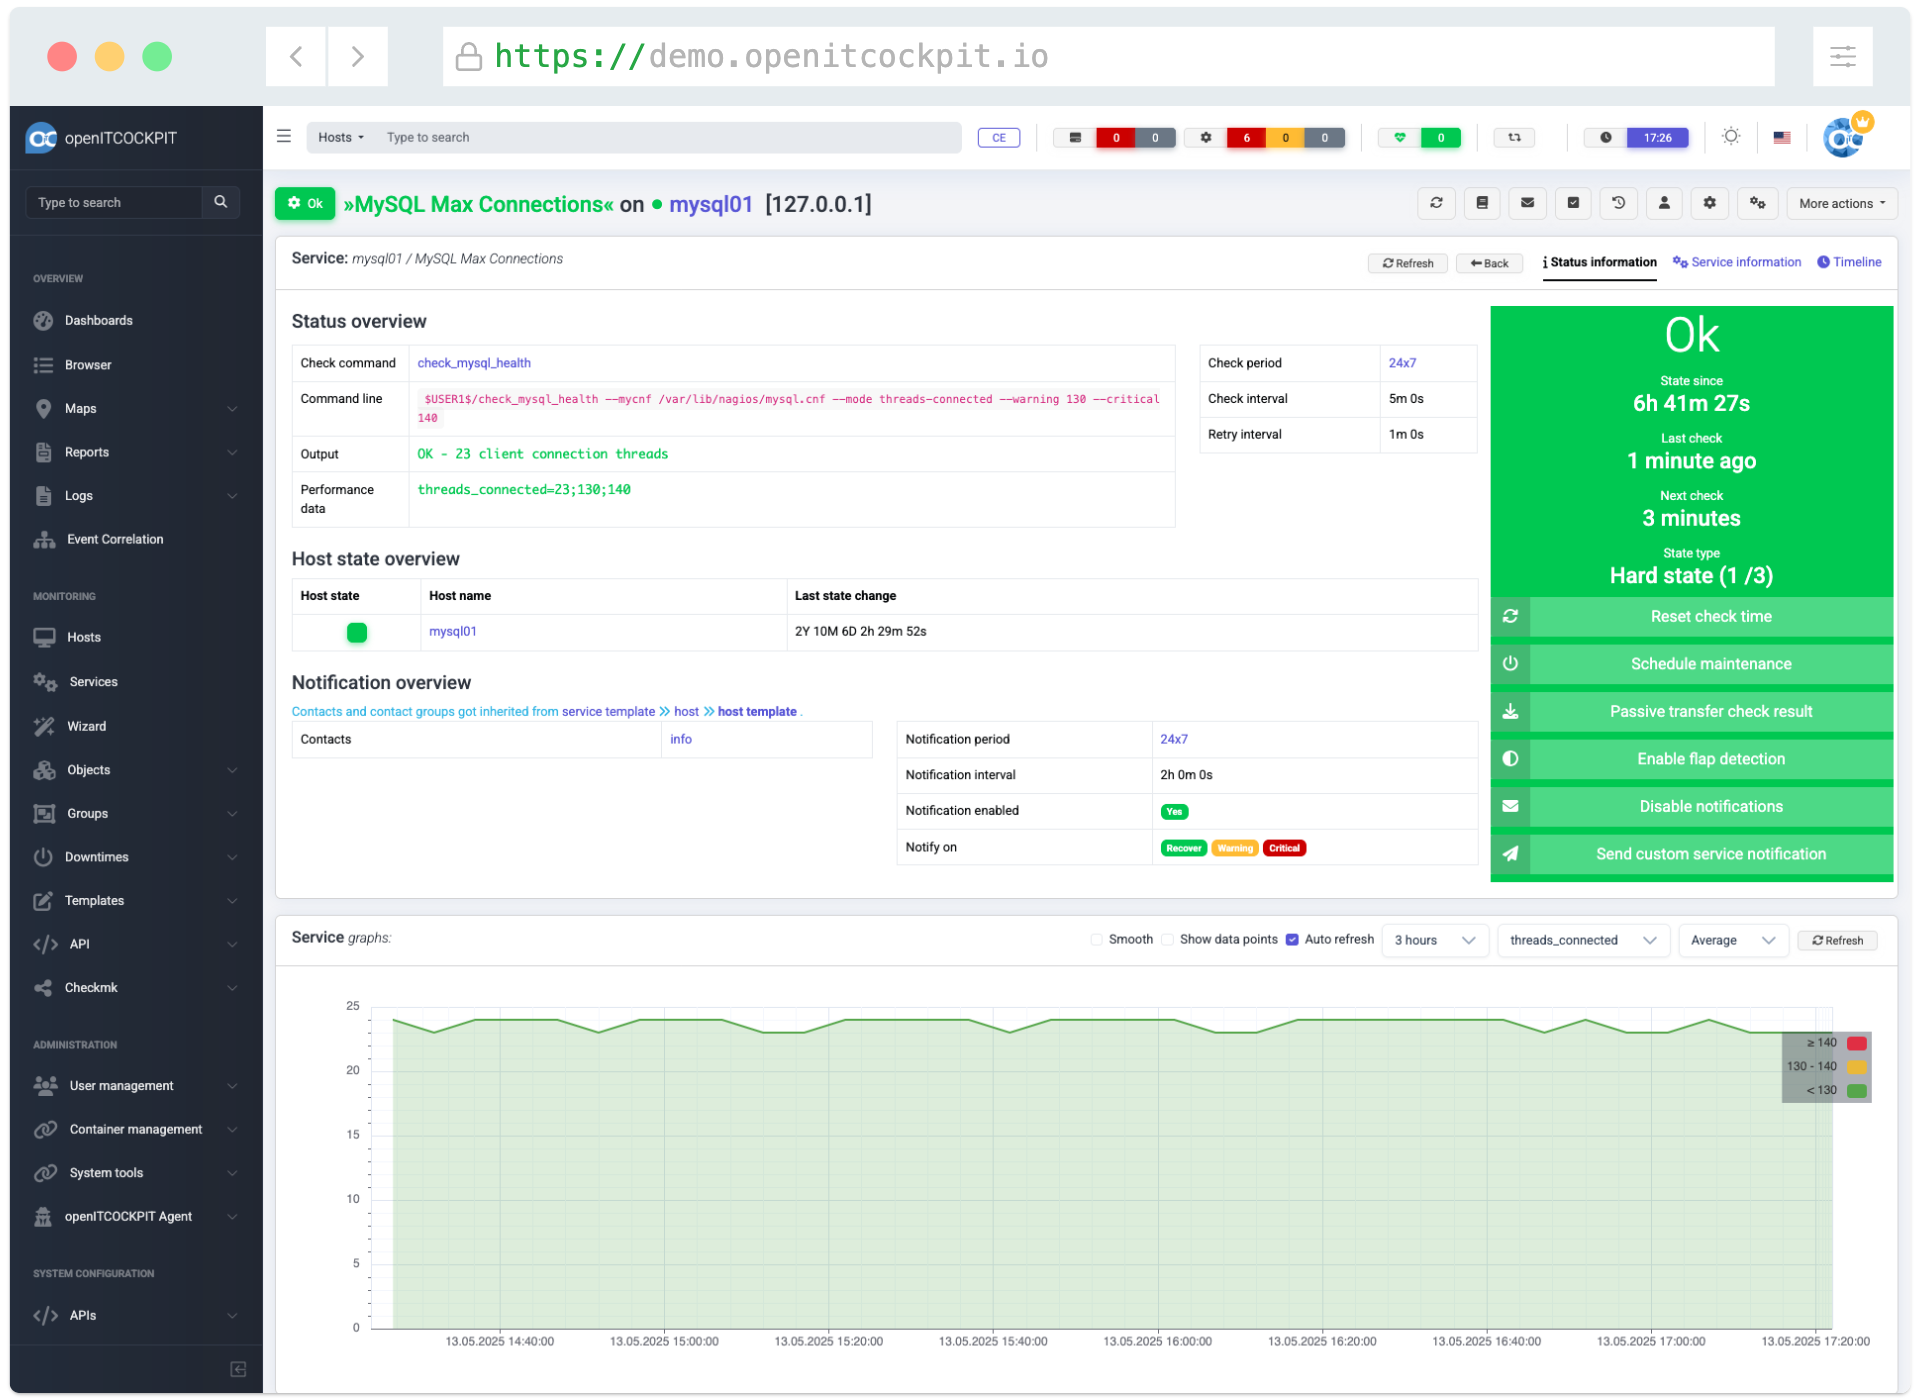The height and width of the screenshot is (1400, 1920).
Task: Click the host status counter icon in top bar
Action: [1075, 137]
